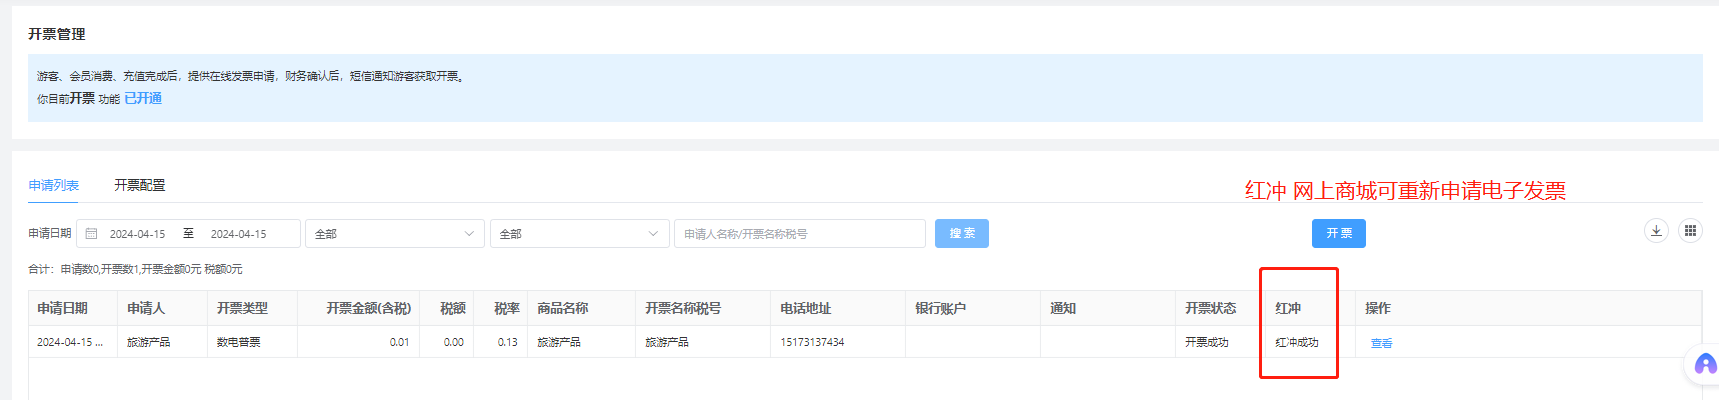The height and width of the screenshot is (400, 1719).
Task: Click the 开票金额(含税) column header
Action: coord(368,309)
